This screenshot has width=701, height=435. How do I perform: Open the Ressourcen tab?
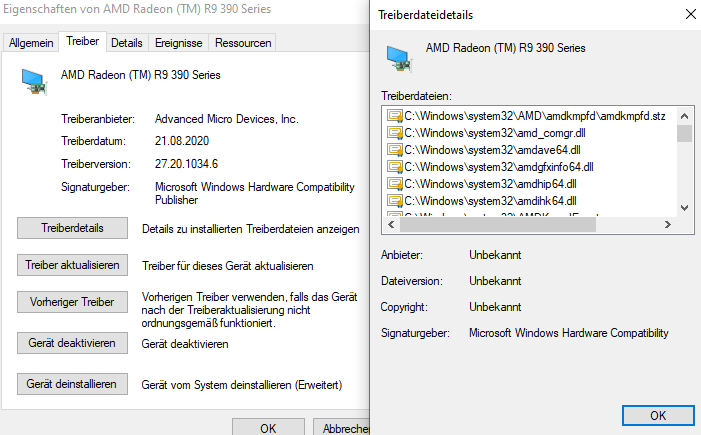(x=243, y=43)
